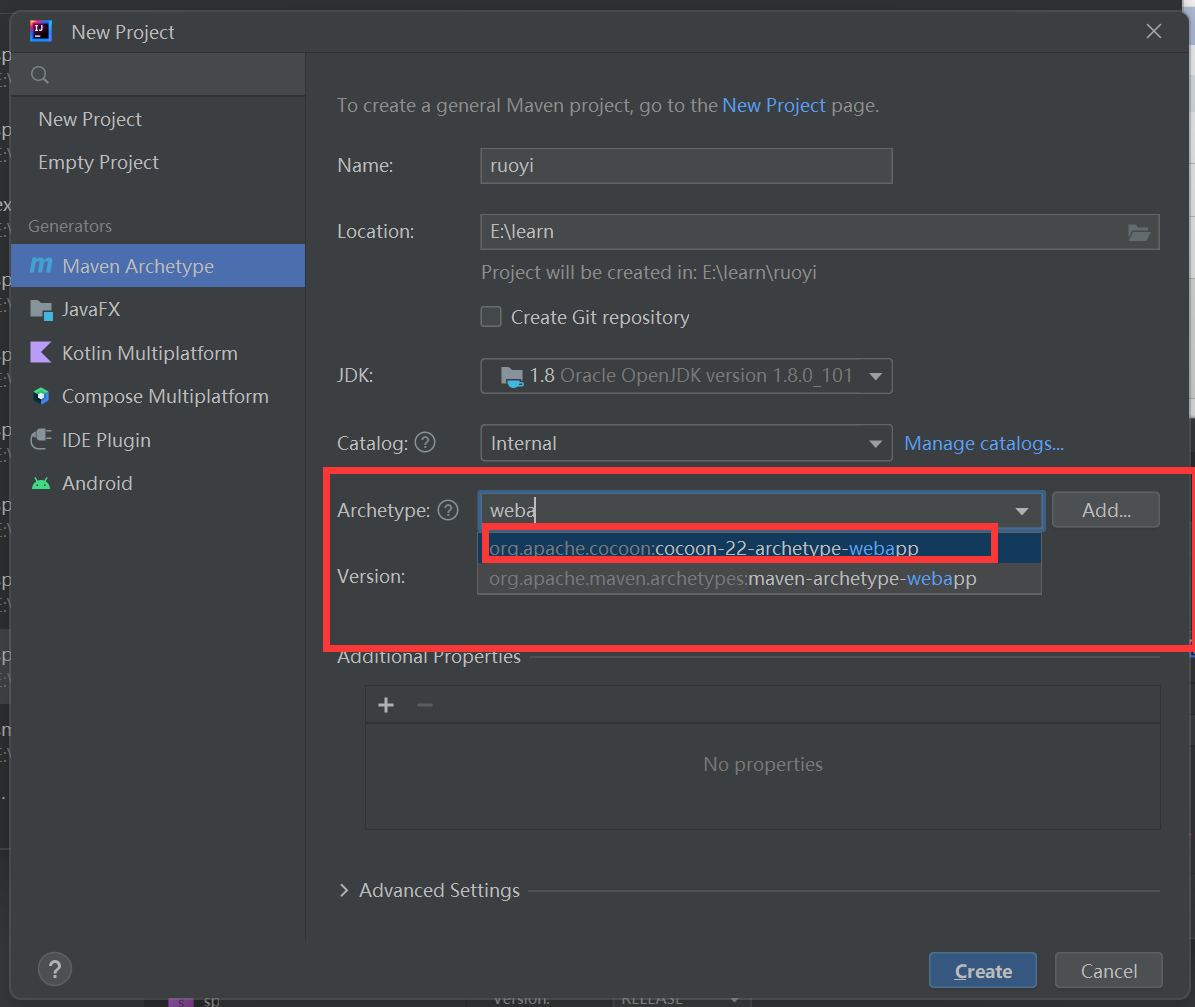1195x1007 pixels.
Task: Click the Compose Multiplatform logo icon
Action: point(41,396)
